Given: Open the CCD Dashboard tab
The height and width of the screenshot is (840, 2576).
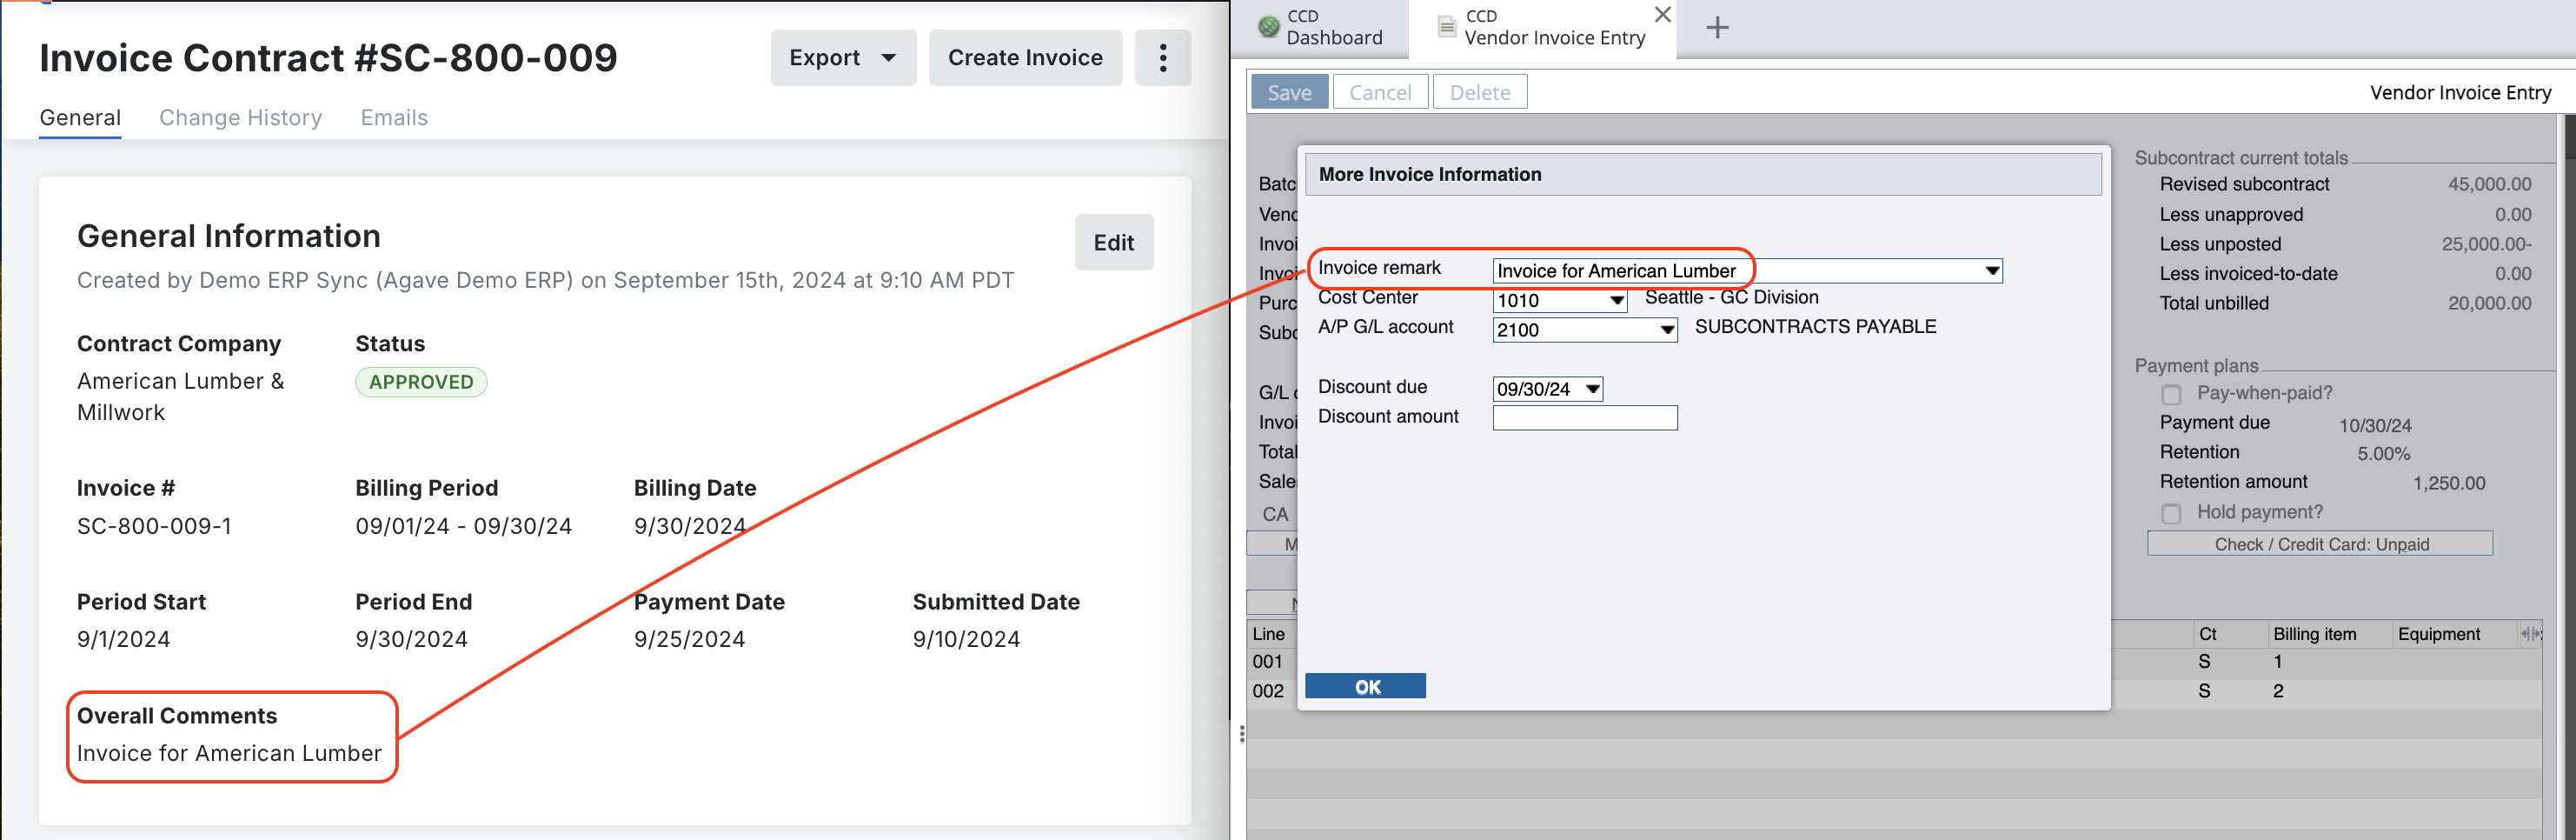Looking at the screenshot, I should coord(1322,28).
